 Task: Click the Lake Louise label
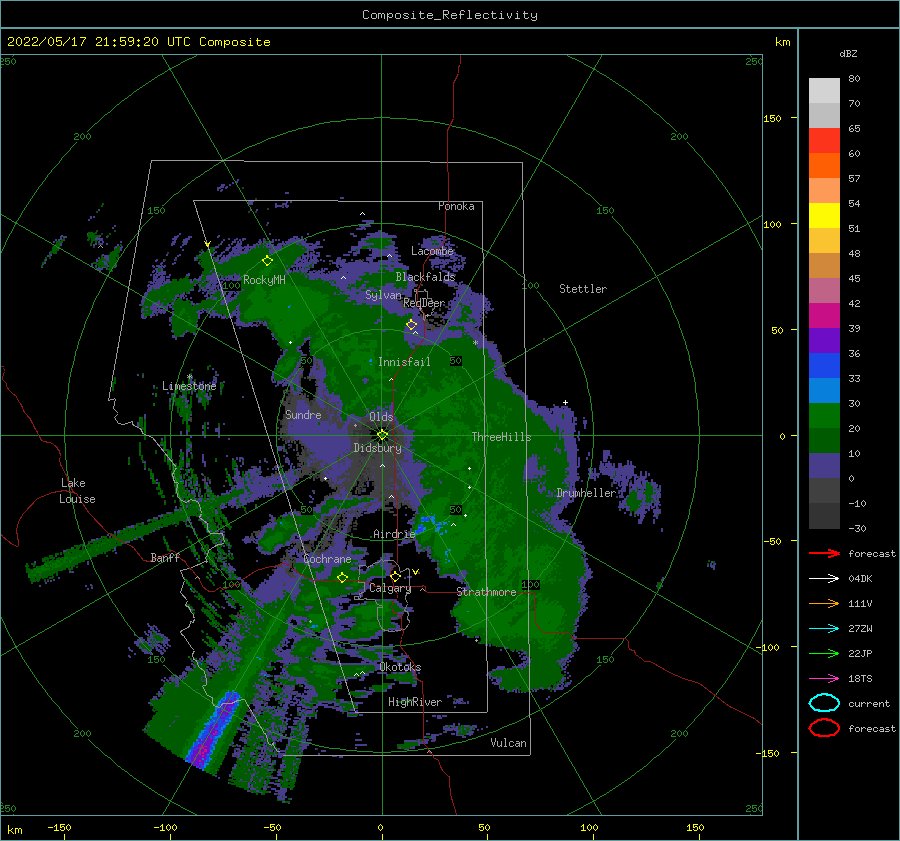(x=78, y=491)
